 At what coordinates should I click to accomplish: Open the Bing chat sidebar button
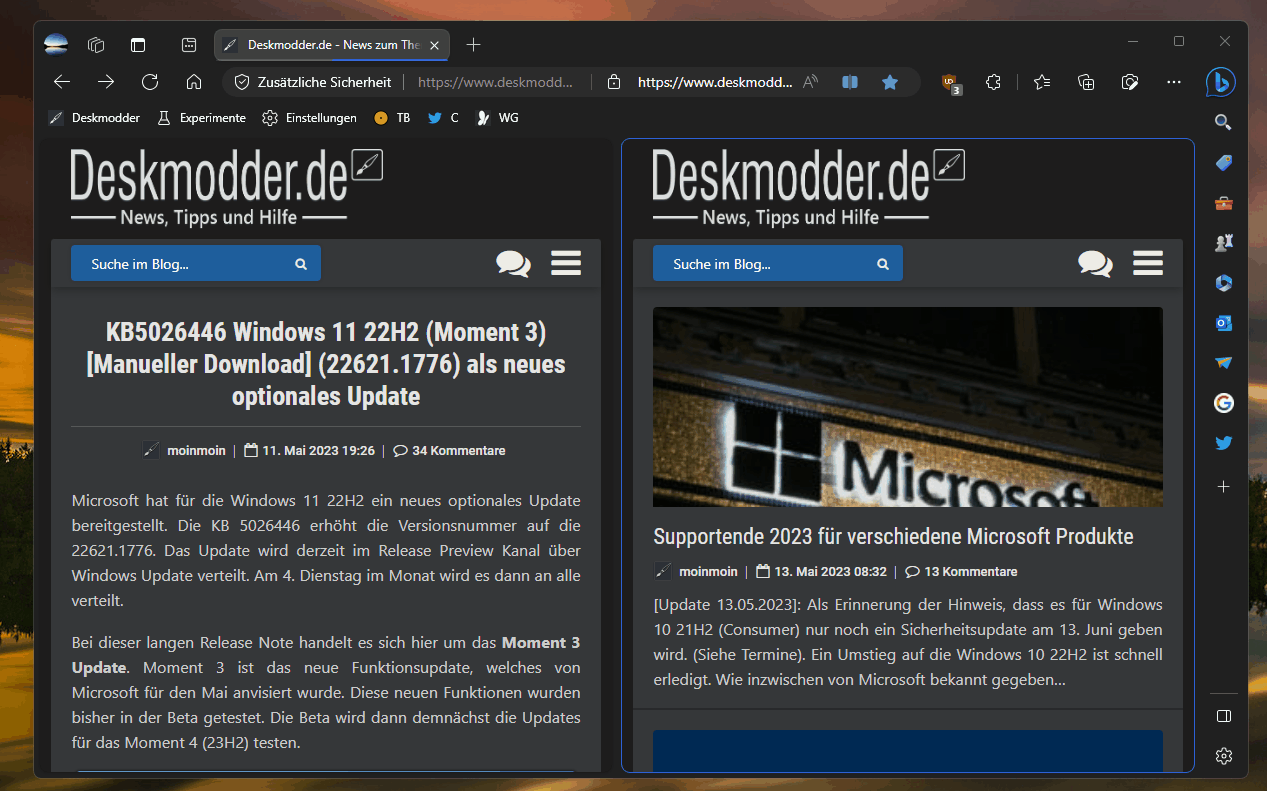pyautogui.click(x=1220, y=82)
